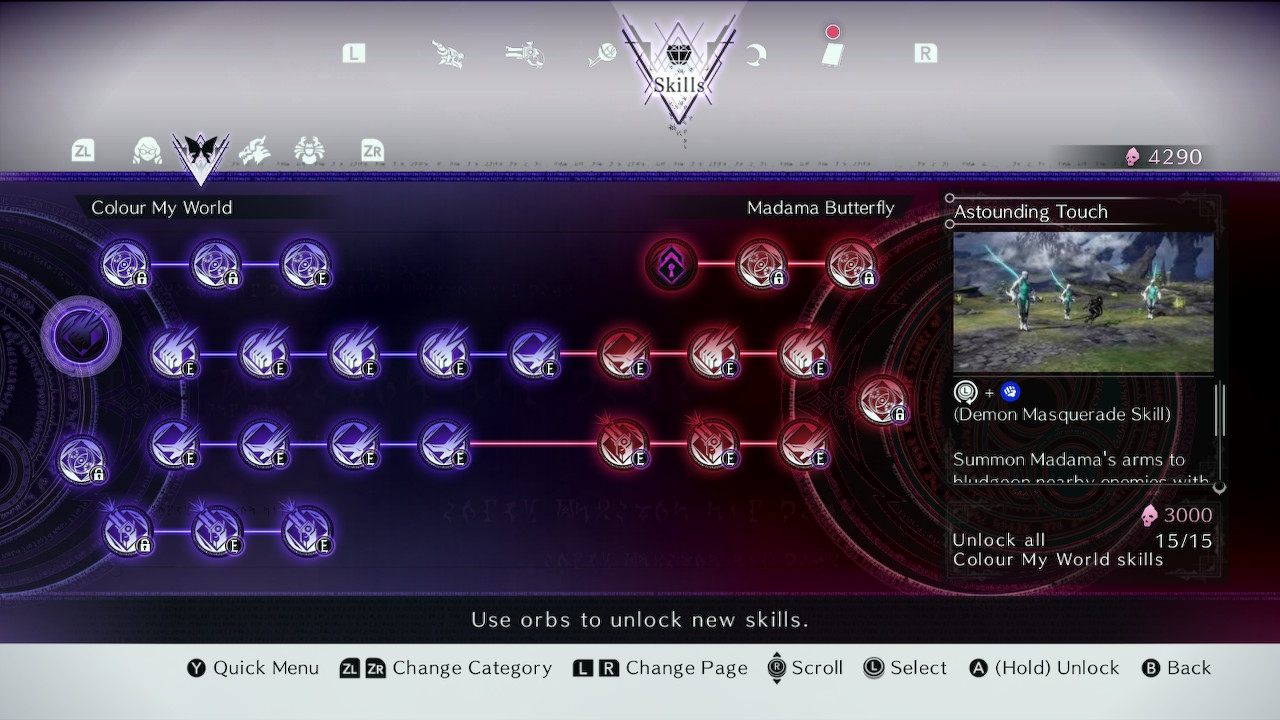
Task: Select first locked node in top purple row
Action: click(126, 264)
